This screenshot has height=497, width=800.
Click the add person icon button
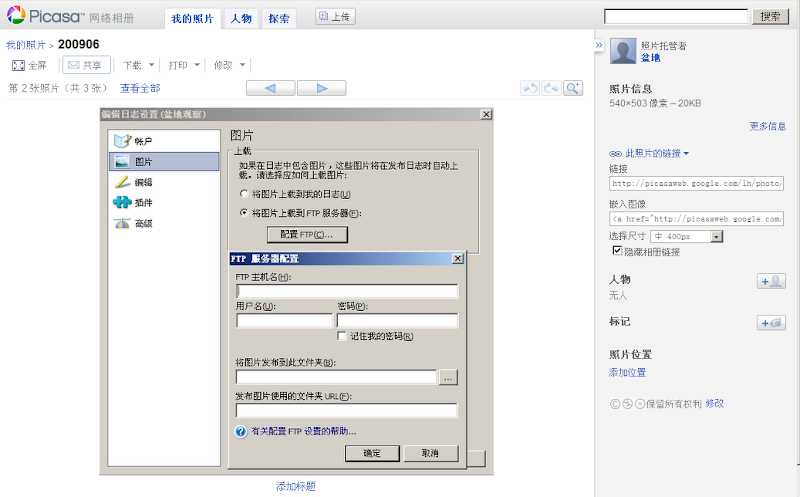(771, 281)
